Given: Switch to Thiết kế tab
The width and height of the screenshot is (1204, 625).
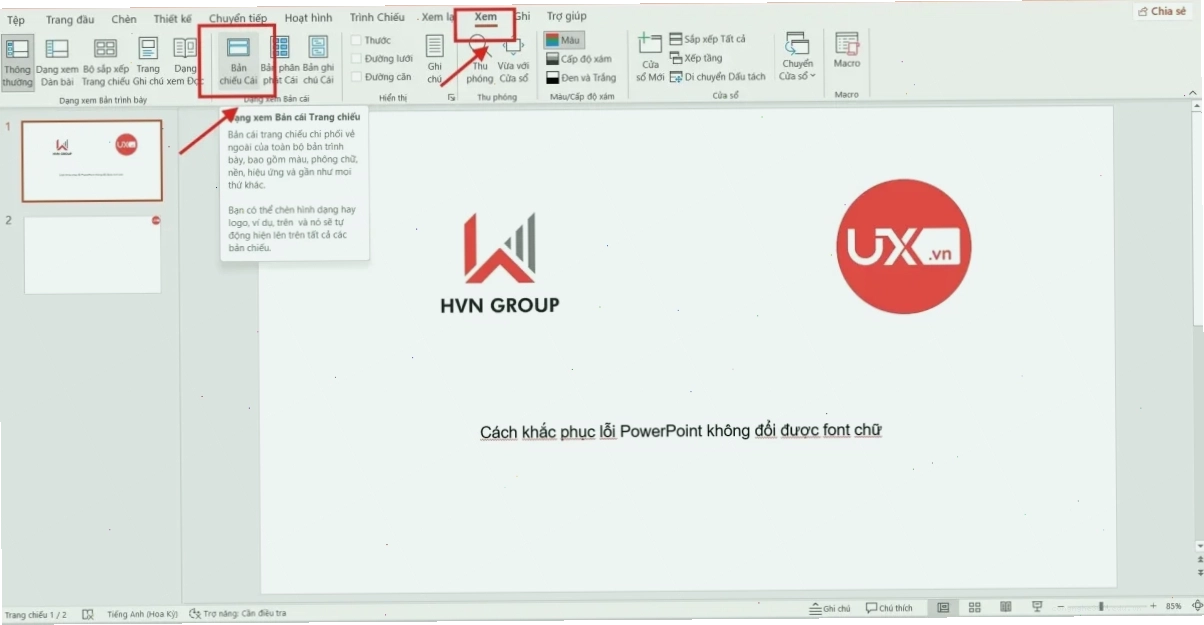Looking at the screenshot, I should [172, 18].
